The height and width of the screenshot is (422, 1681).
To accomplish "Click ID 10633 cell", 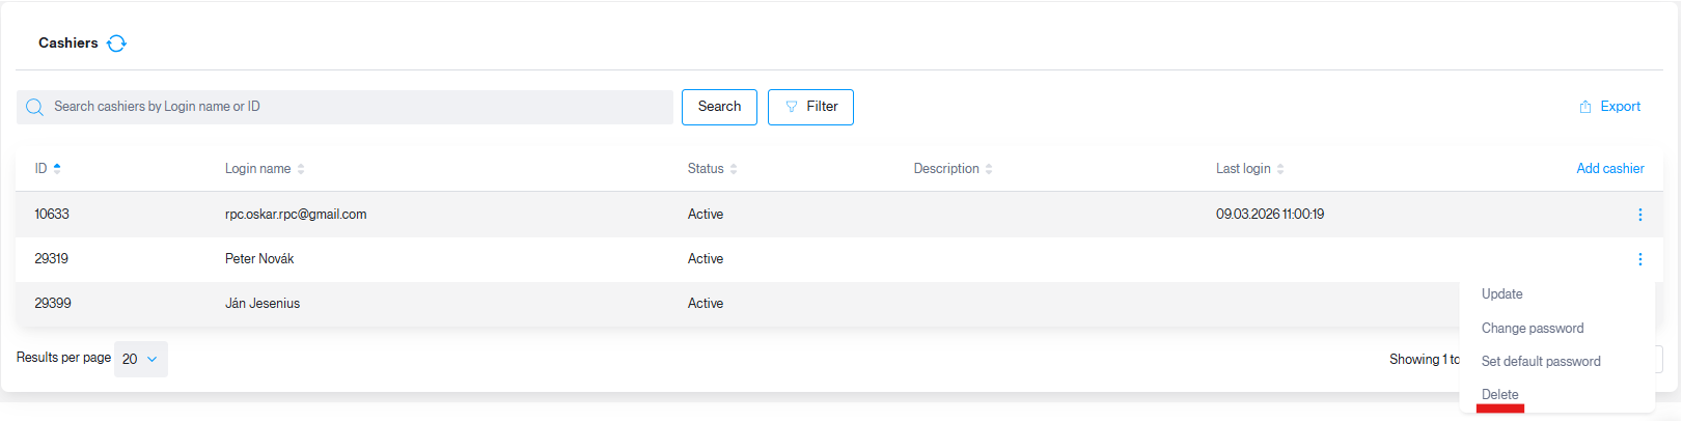I will click(52, 214).
